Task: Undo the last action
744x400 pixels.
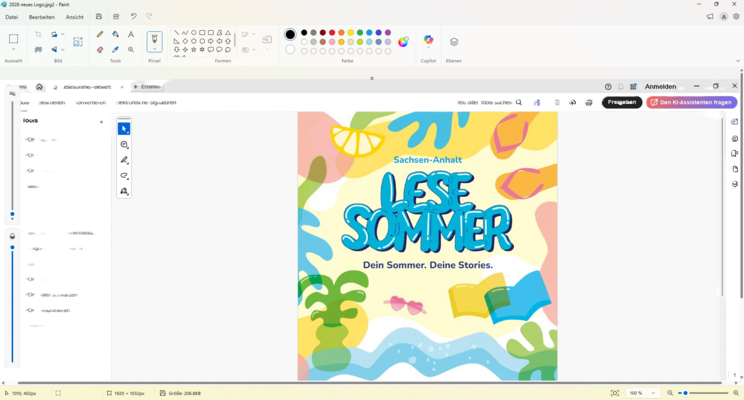Action: coord(134,17)
